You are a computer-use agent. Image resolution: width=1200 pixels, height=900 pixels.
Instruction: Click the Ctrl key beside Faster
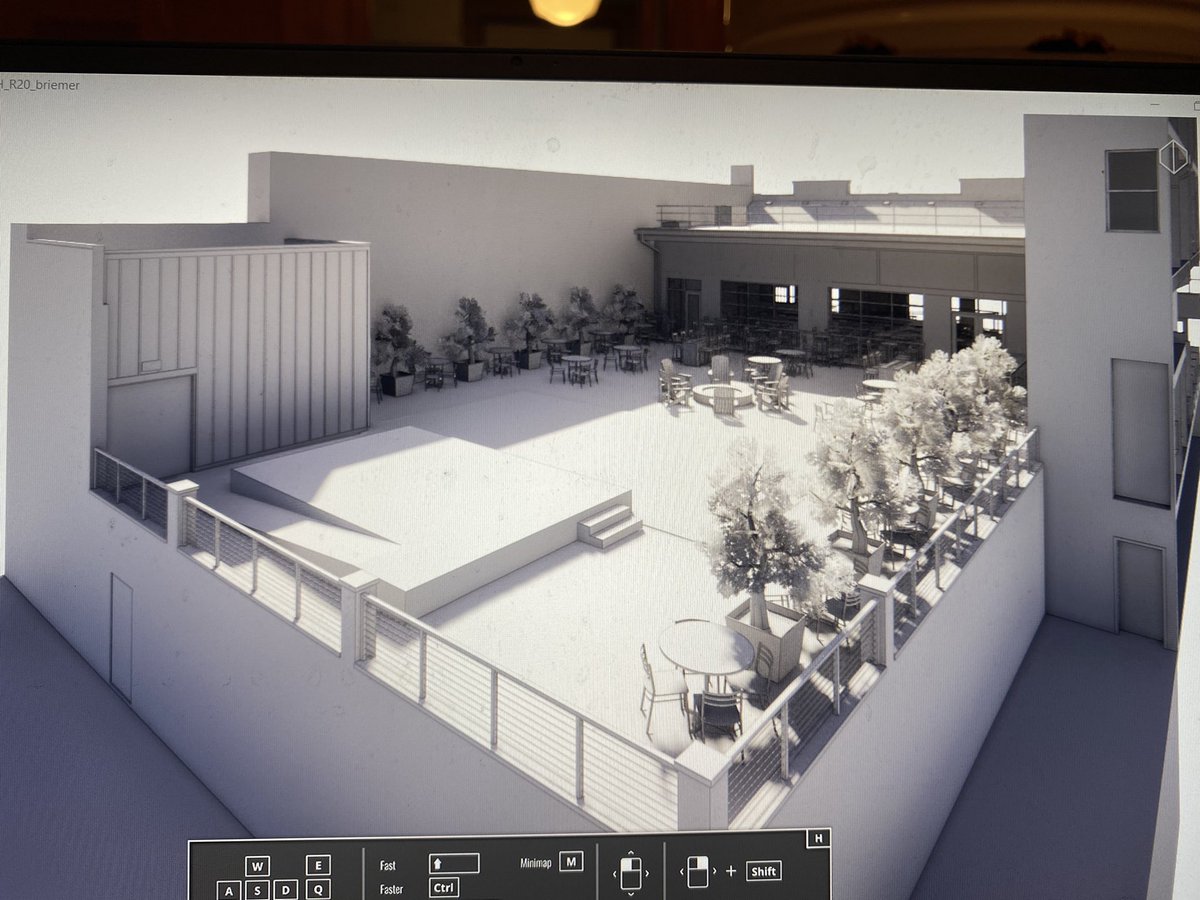pyautogui.click(x=444, y=887)
